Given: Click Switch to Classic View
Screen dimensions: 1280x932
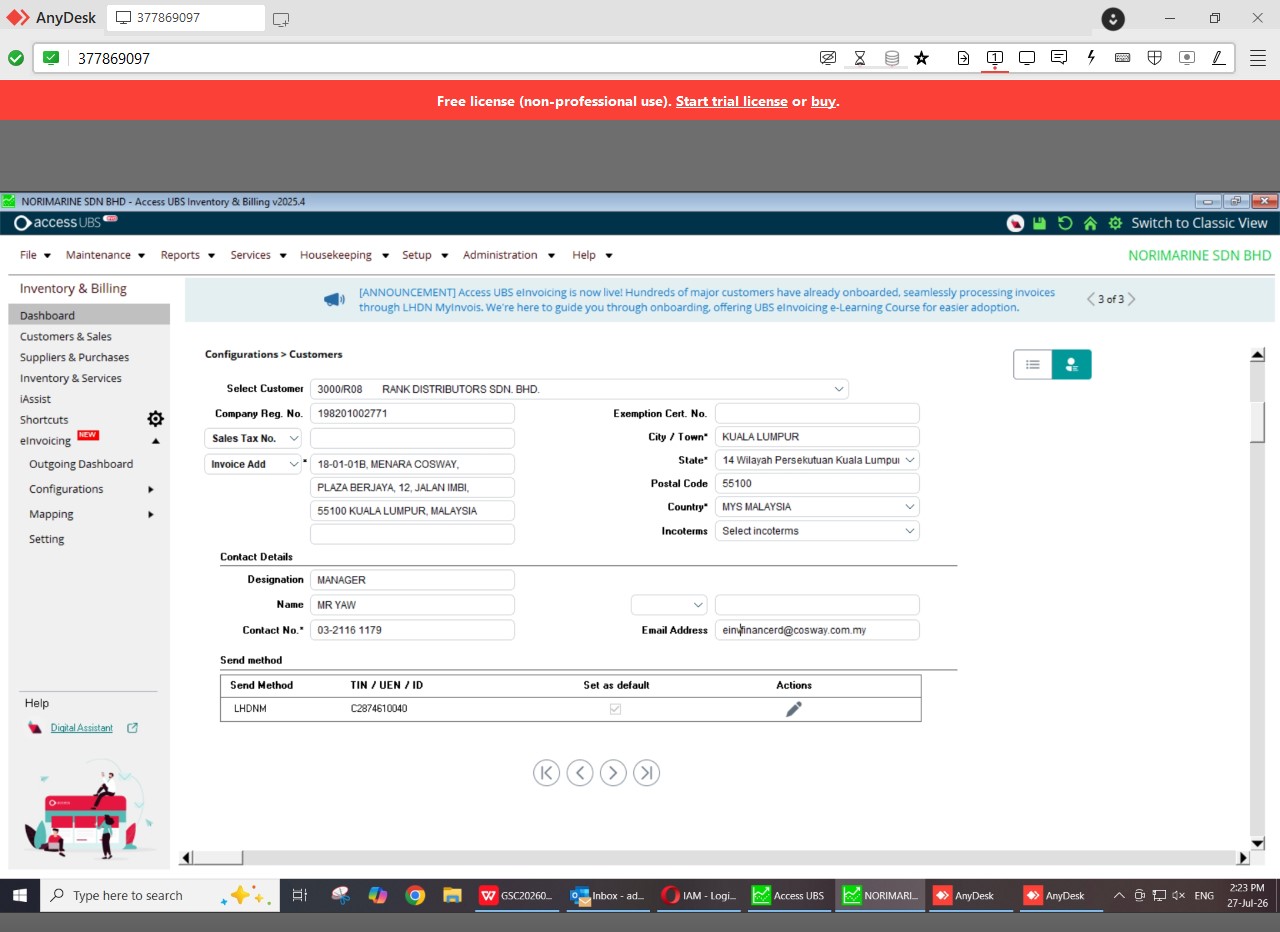Looking at the screenshot, I should [1199, 223].
